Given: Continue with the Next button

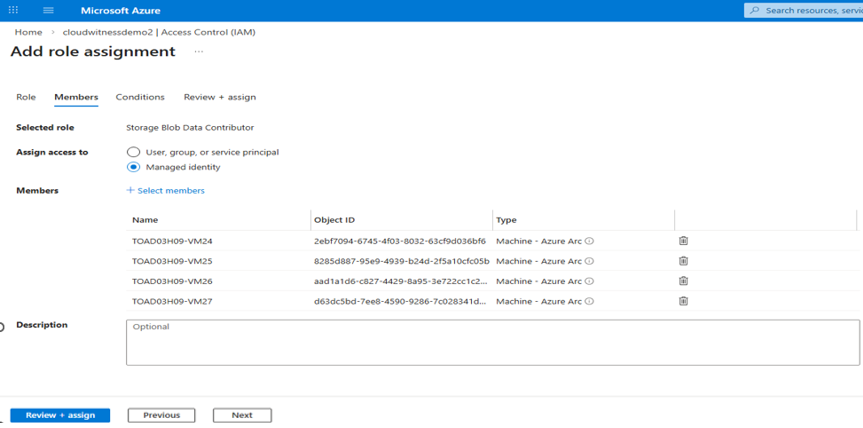Looking at the screenshot, I should tap(242, 415).
